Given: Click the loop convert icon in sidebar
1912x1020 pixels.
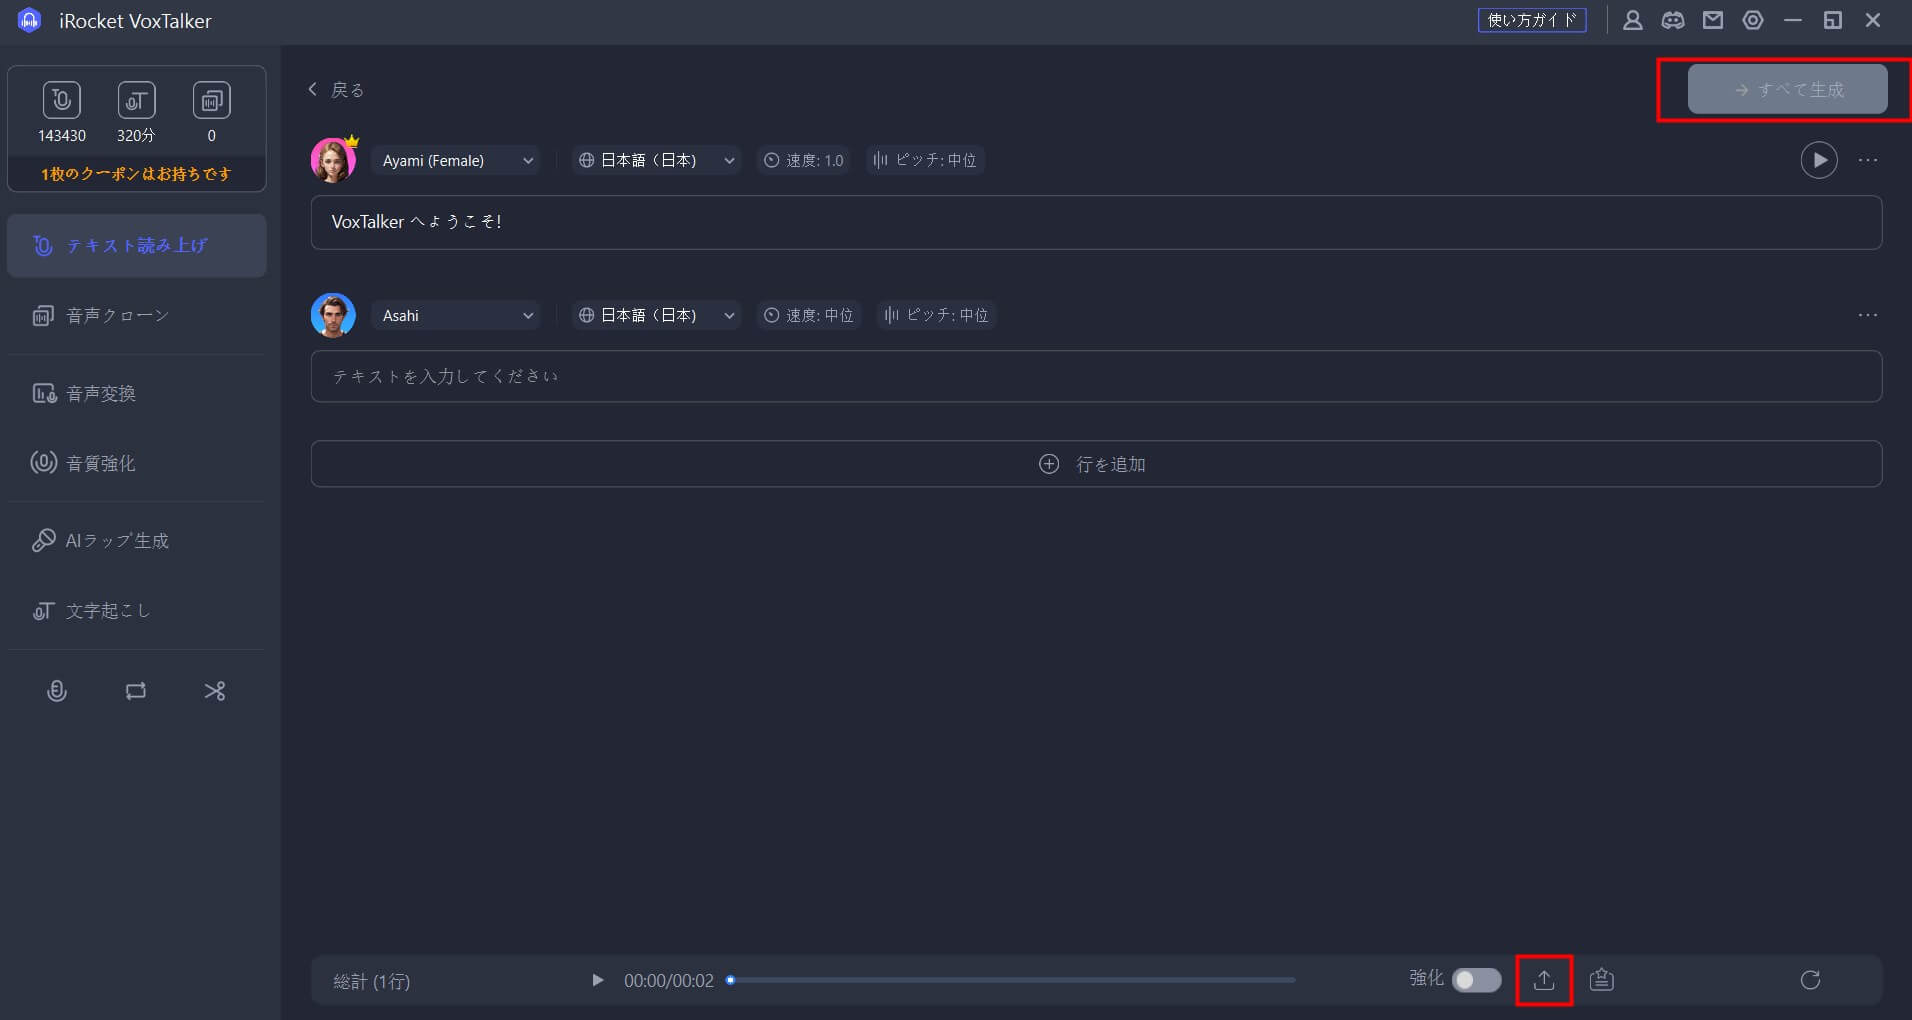Looking at the screenshot, I should click(136, 691).
